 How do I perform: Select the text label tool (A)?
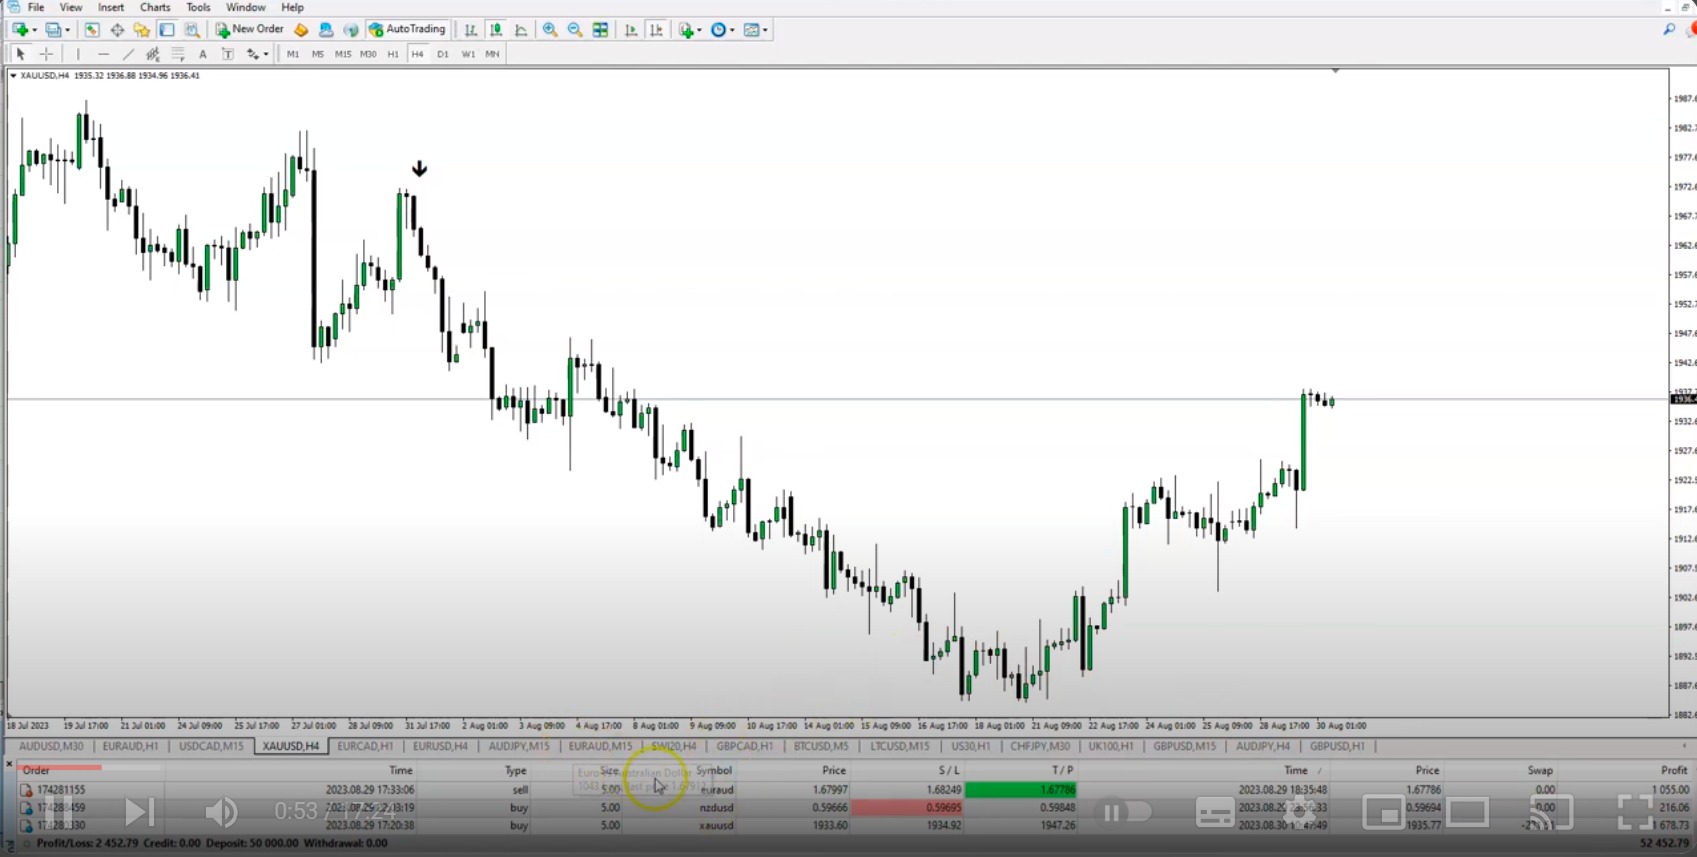click(203, 54)
